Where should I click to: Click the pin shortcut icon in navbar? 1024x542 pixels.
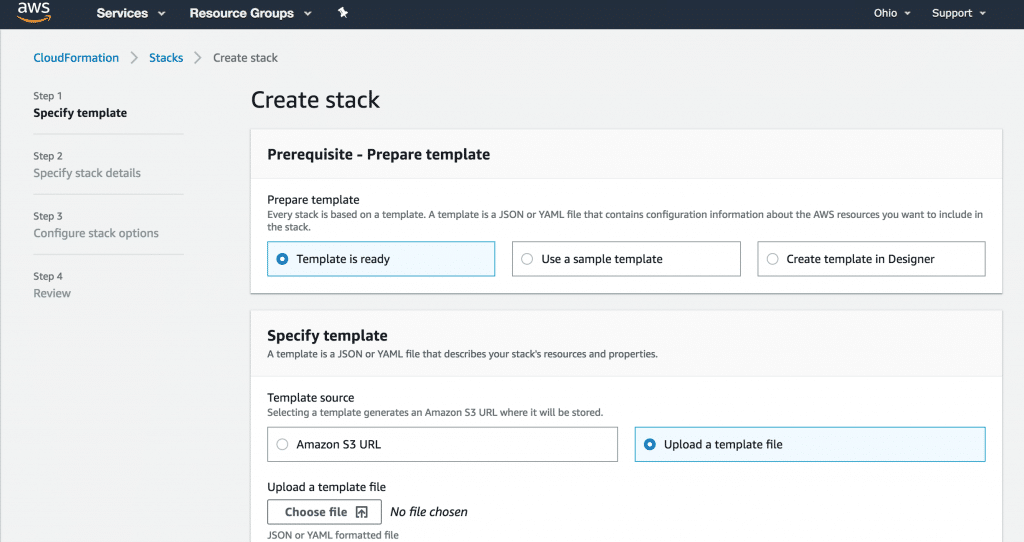[x=343, y=12]
